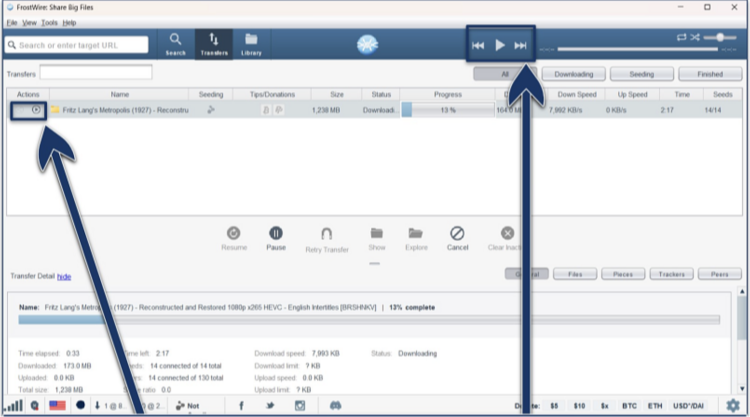Open the Help menu
The image size is (750, 417).
tap(69, 22)
